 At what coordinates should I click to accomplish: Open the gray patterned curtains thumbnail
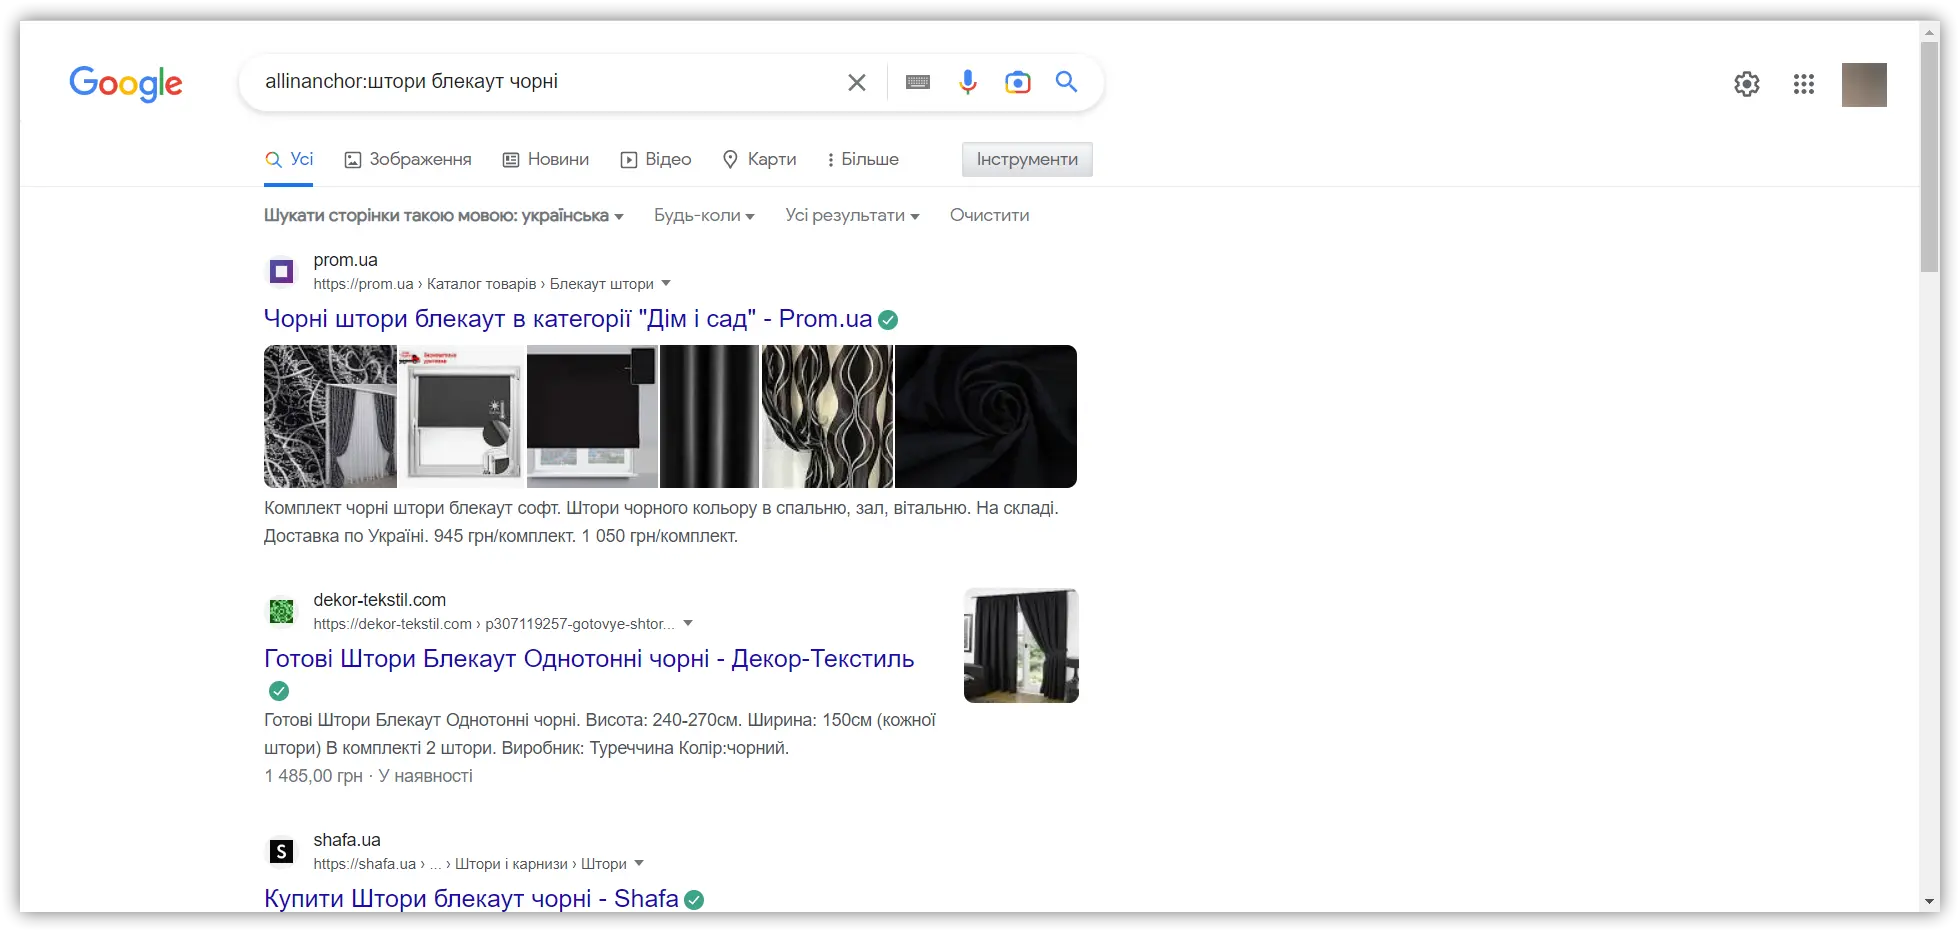[x=330, y=416]
